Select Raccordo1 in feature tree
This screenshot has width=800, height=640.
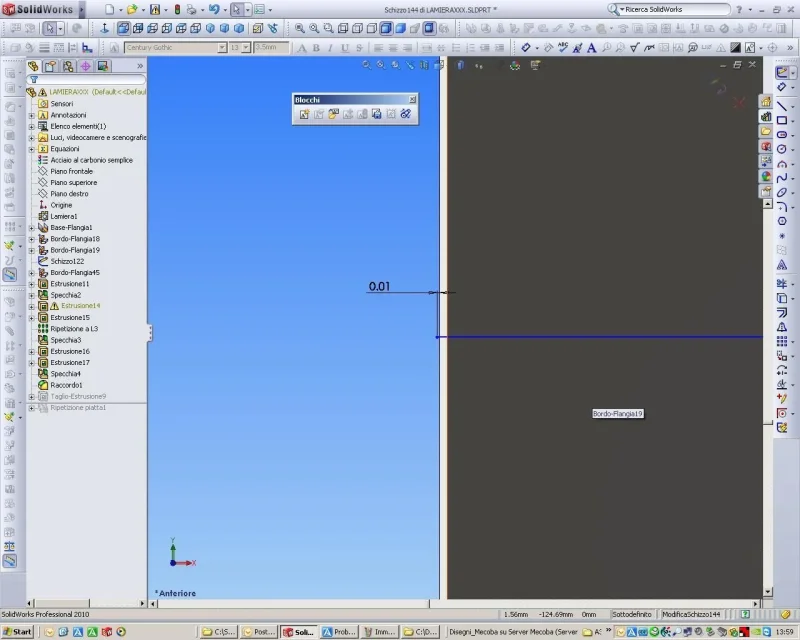coord(66,385)
